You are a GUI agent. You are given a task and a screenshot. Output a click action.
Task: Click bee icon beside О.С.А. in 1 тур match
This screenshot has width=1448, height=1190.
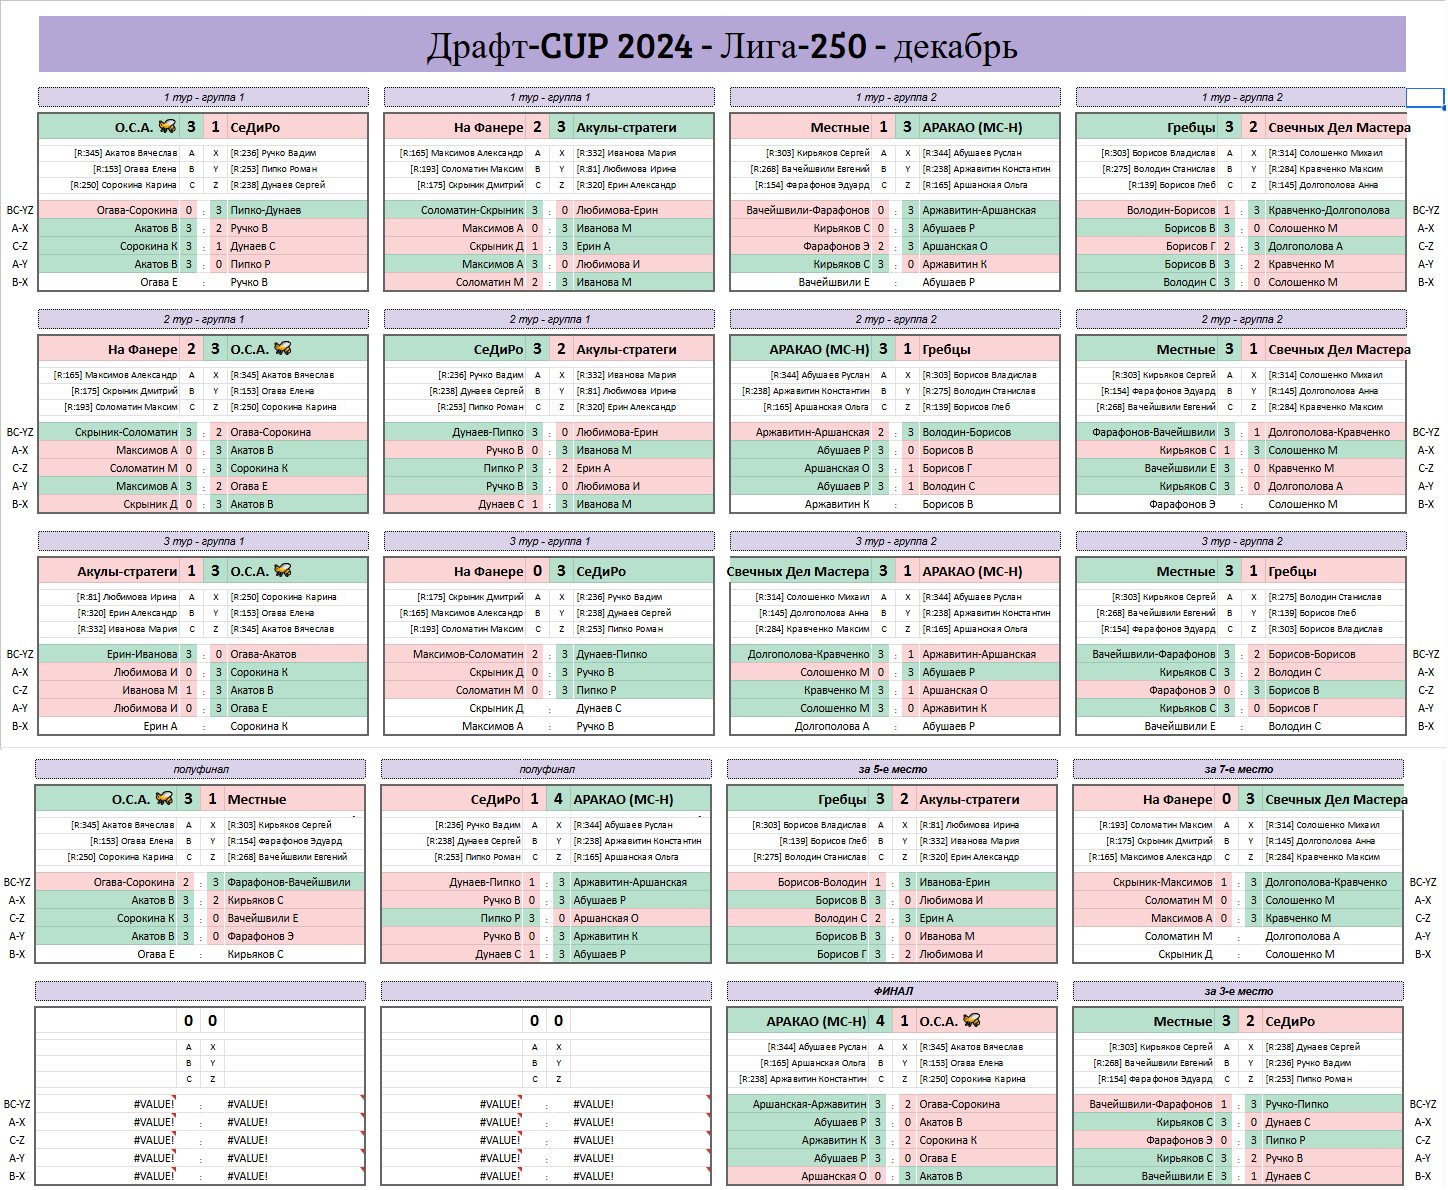pyautogui.click(x=167, y=127)
